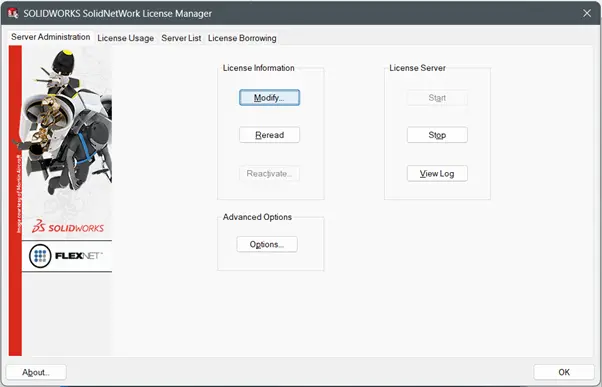The image size is (602, 387).
Task: Click the SOLIDWORKS app icon in title bar
Action: (x=13, y=13)
